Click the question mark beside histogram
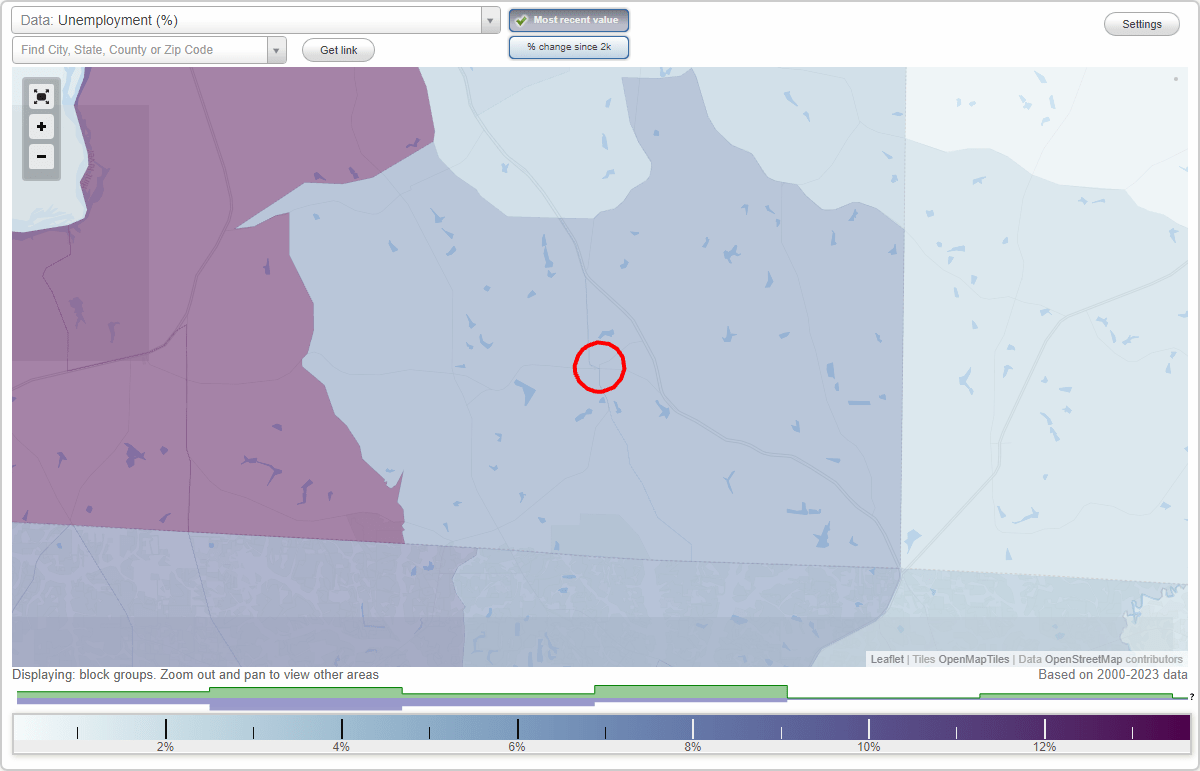1200x771 pixels. point(1191,697)
